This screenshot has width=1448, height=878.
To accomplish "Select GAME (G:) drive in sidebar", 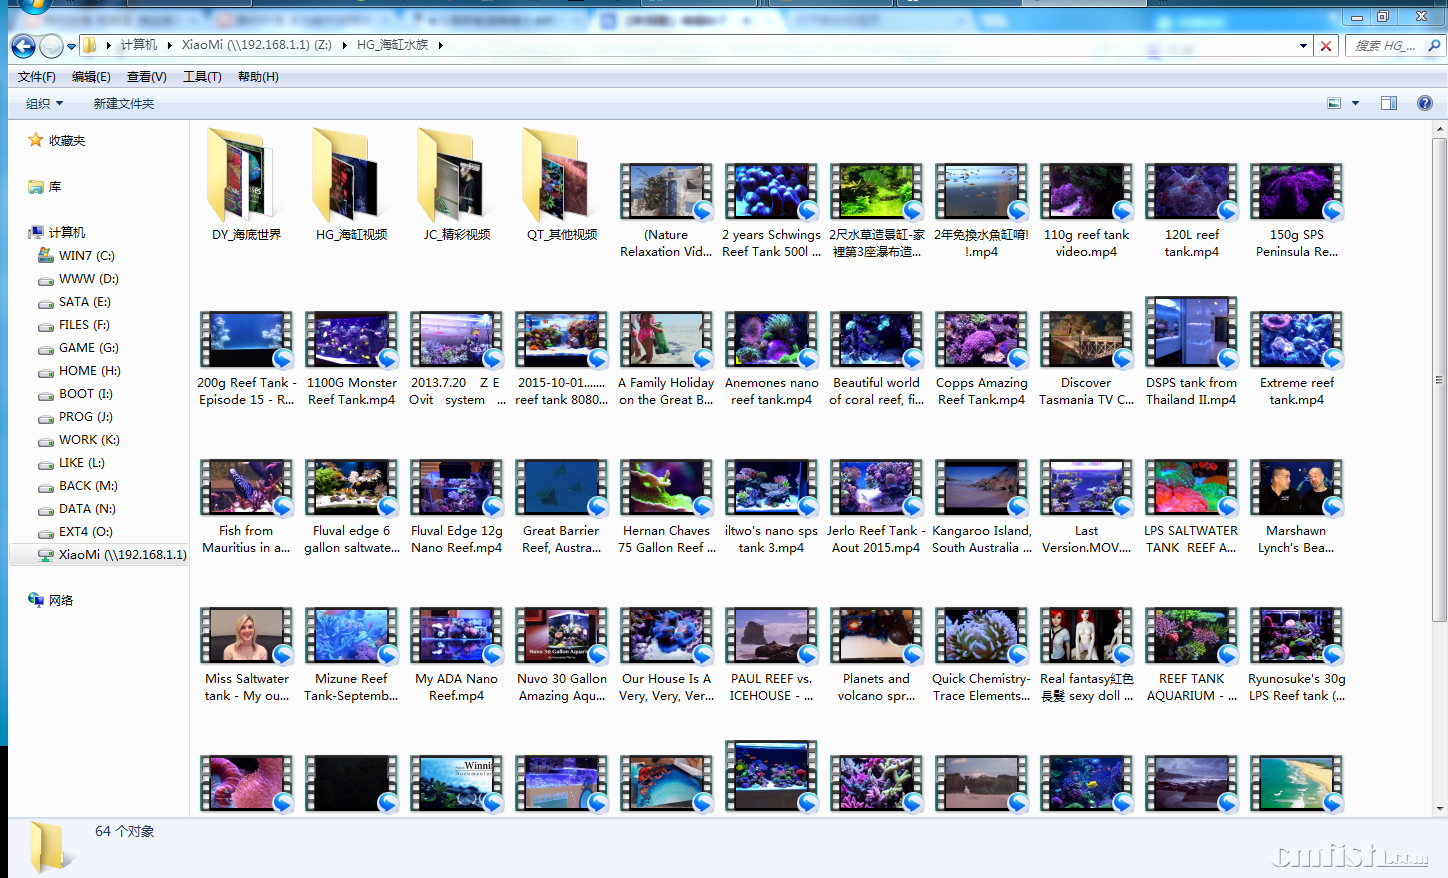I will pos(88,348).
